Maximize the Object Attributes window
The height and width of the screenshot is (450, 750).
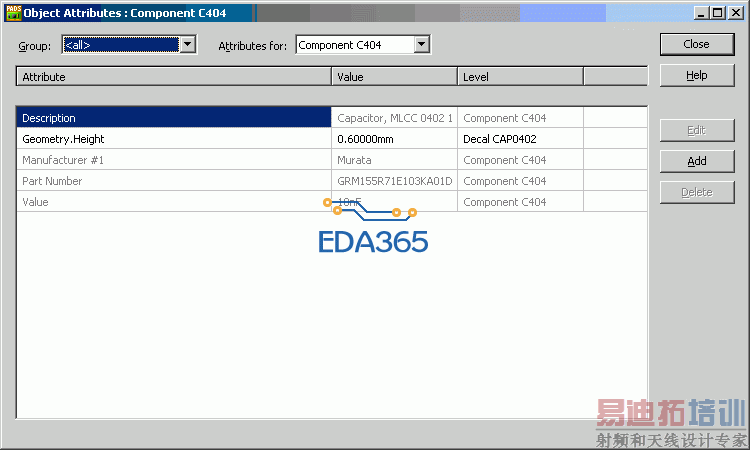(x=717, y=13)
